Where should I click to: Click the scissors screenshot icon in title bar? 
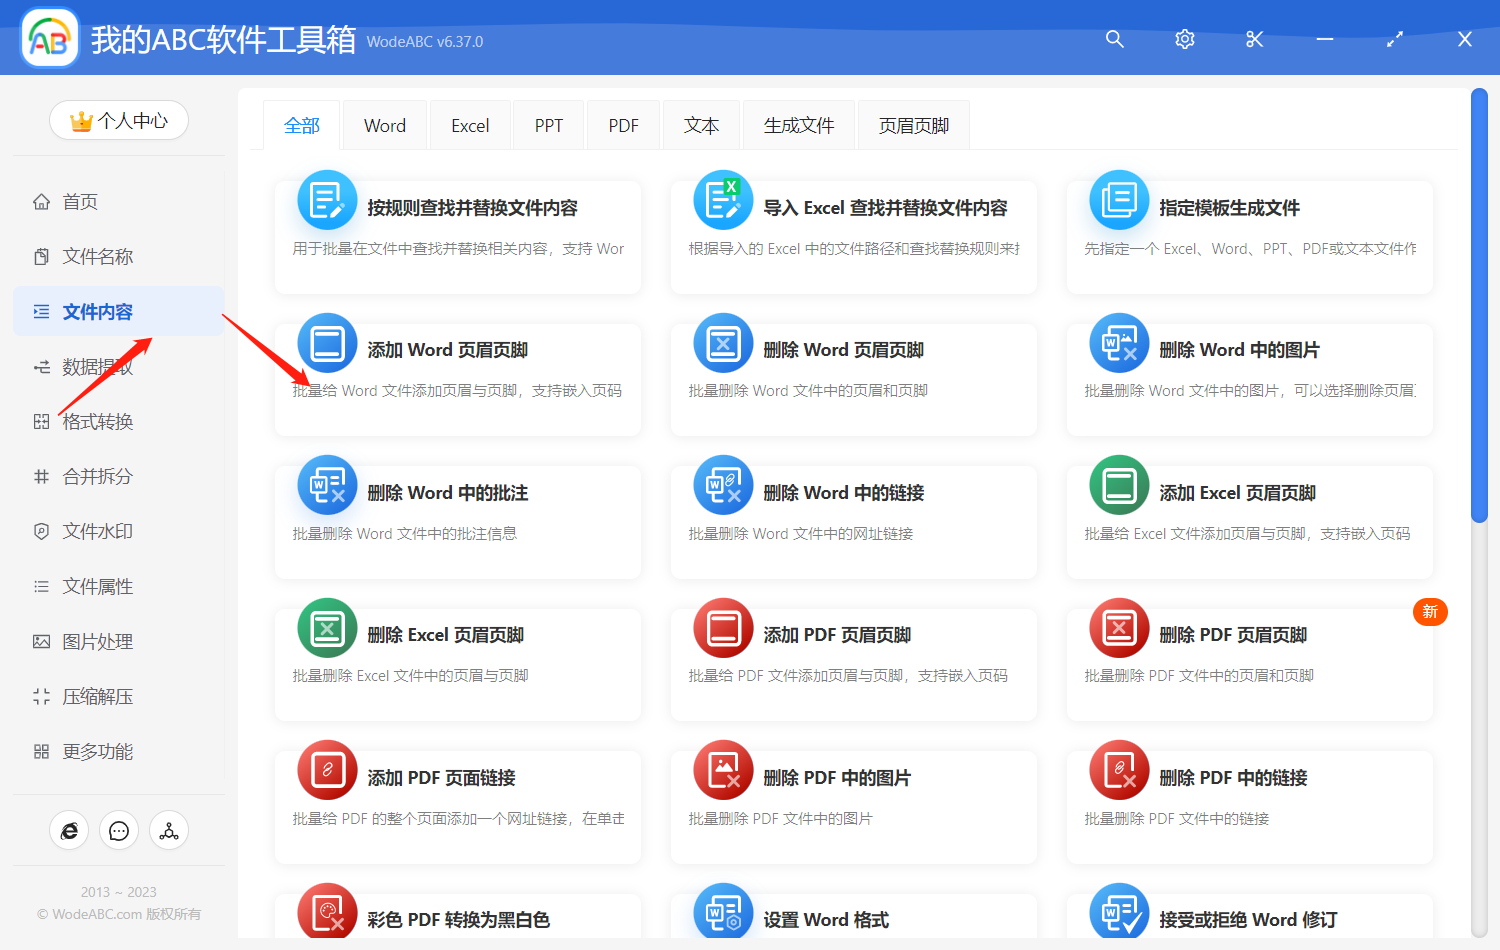[x=1254, y=39]
